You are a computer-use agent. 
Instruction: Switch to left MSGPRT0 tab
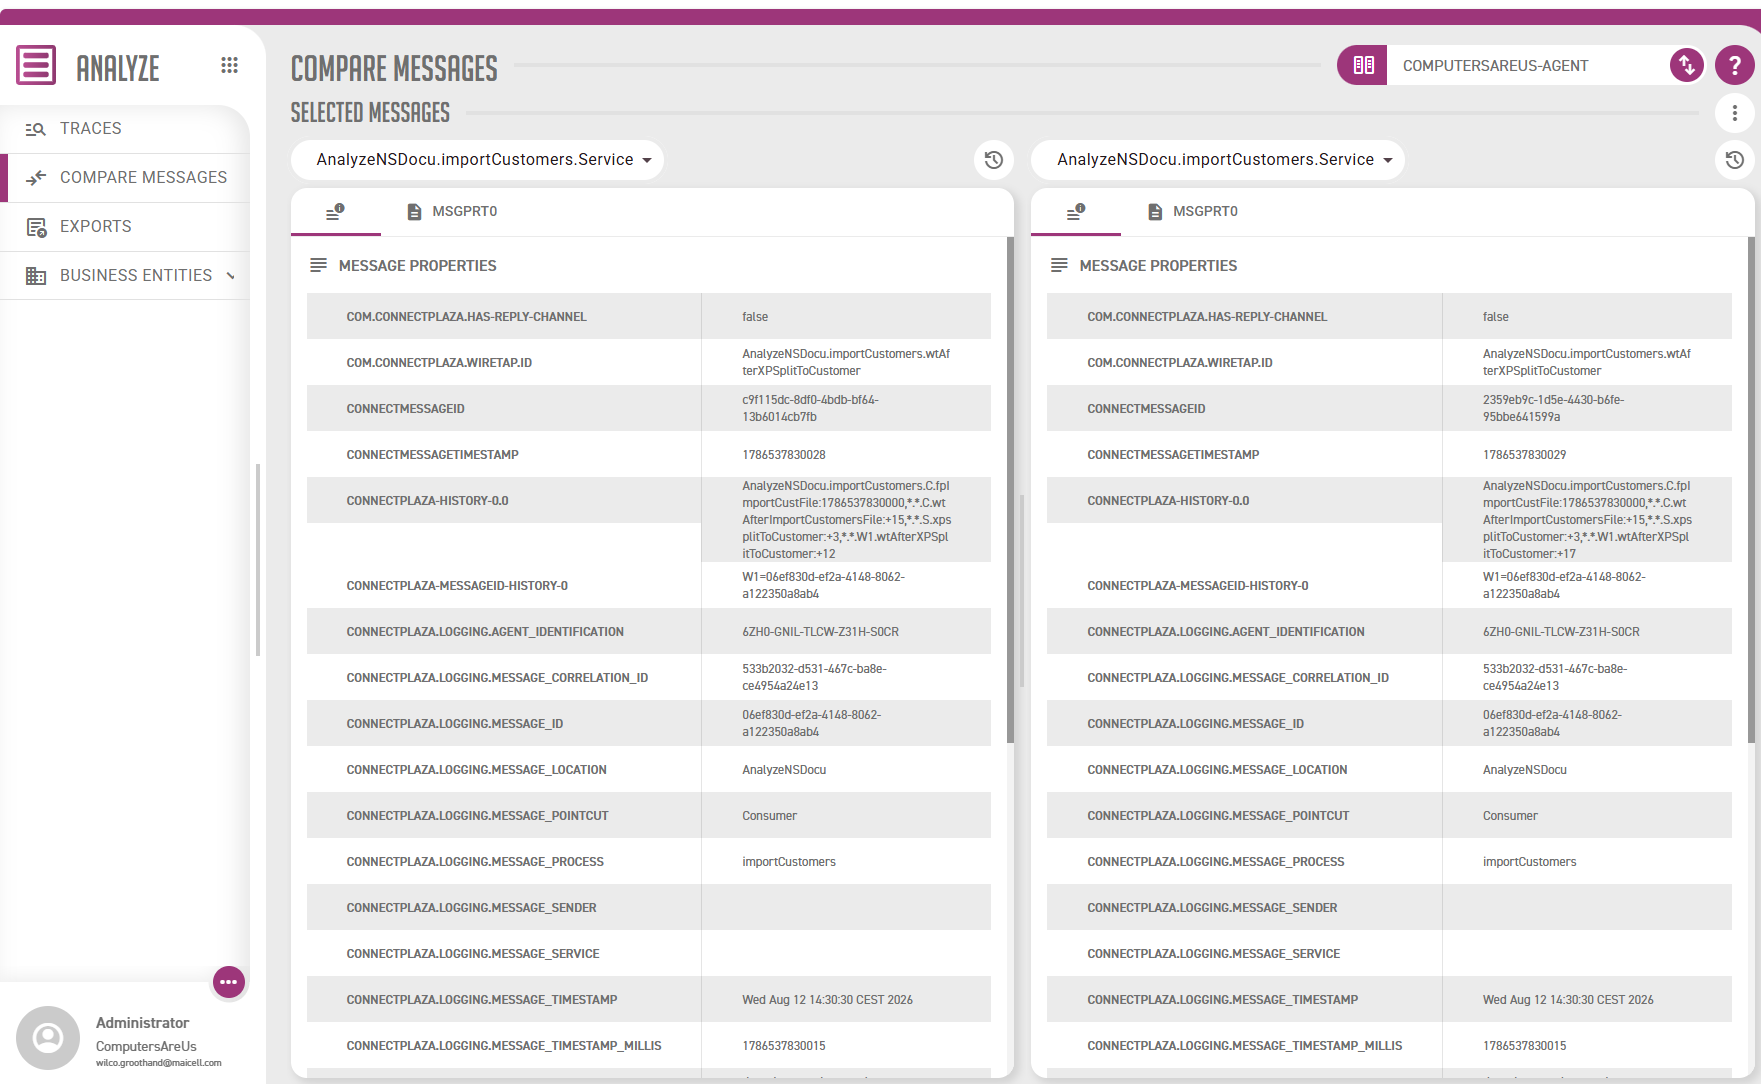pos(452,211)
